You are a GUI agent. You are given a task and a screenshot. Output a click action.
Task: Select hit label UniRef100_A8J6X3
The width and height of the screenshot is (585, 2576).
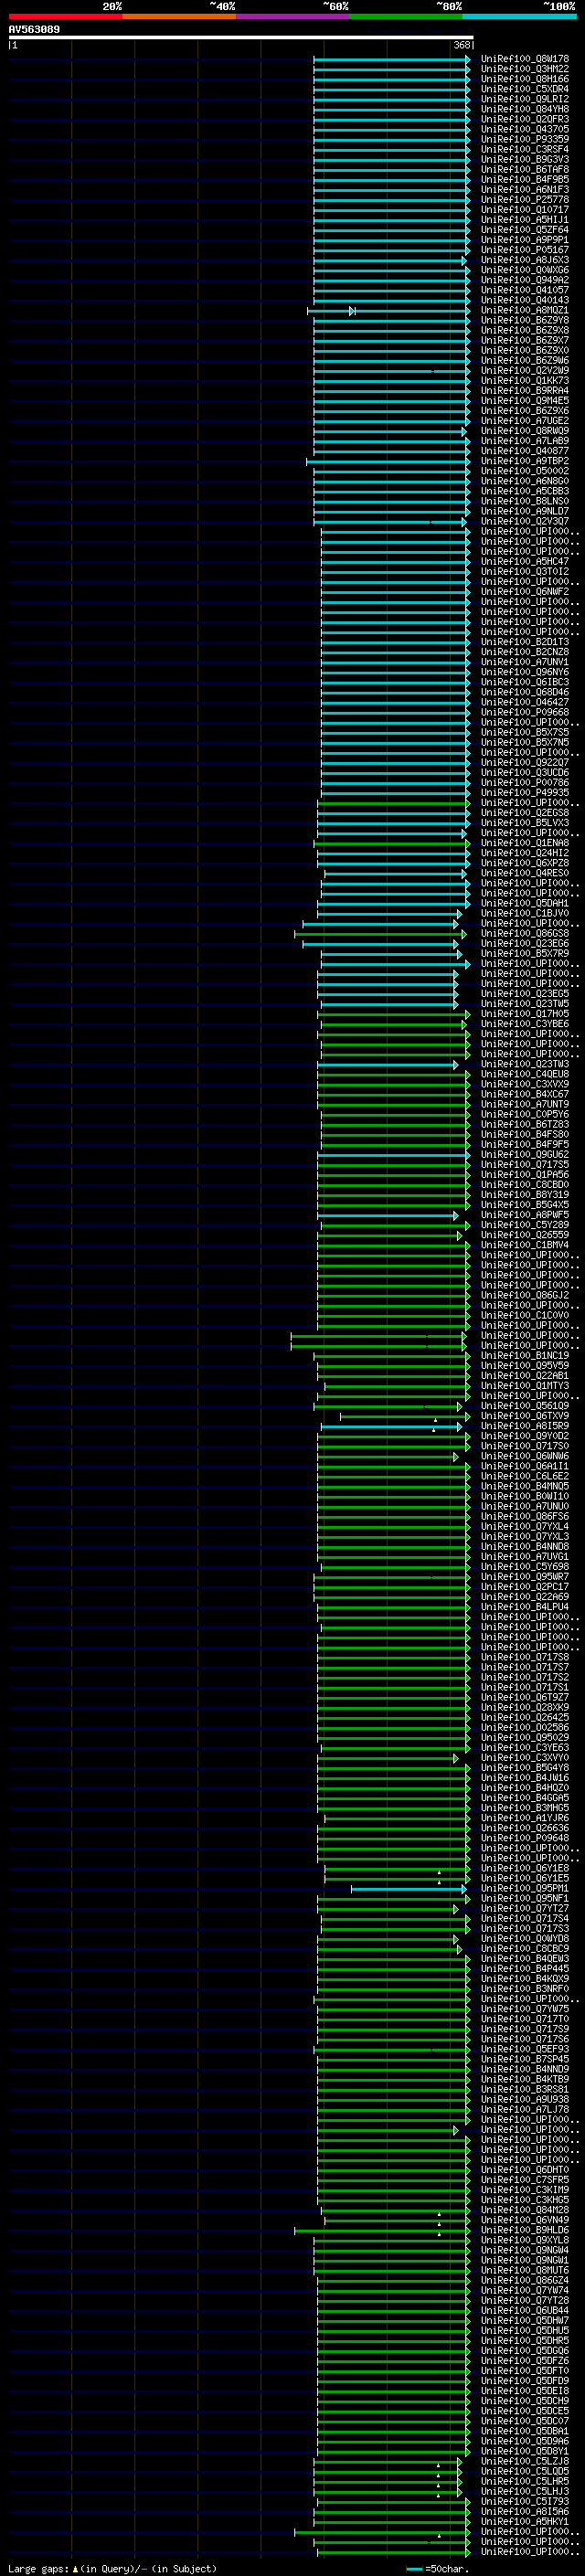click(525, 260)
